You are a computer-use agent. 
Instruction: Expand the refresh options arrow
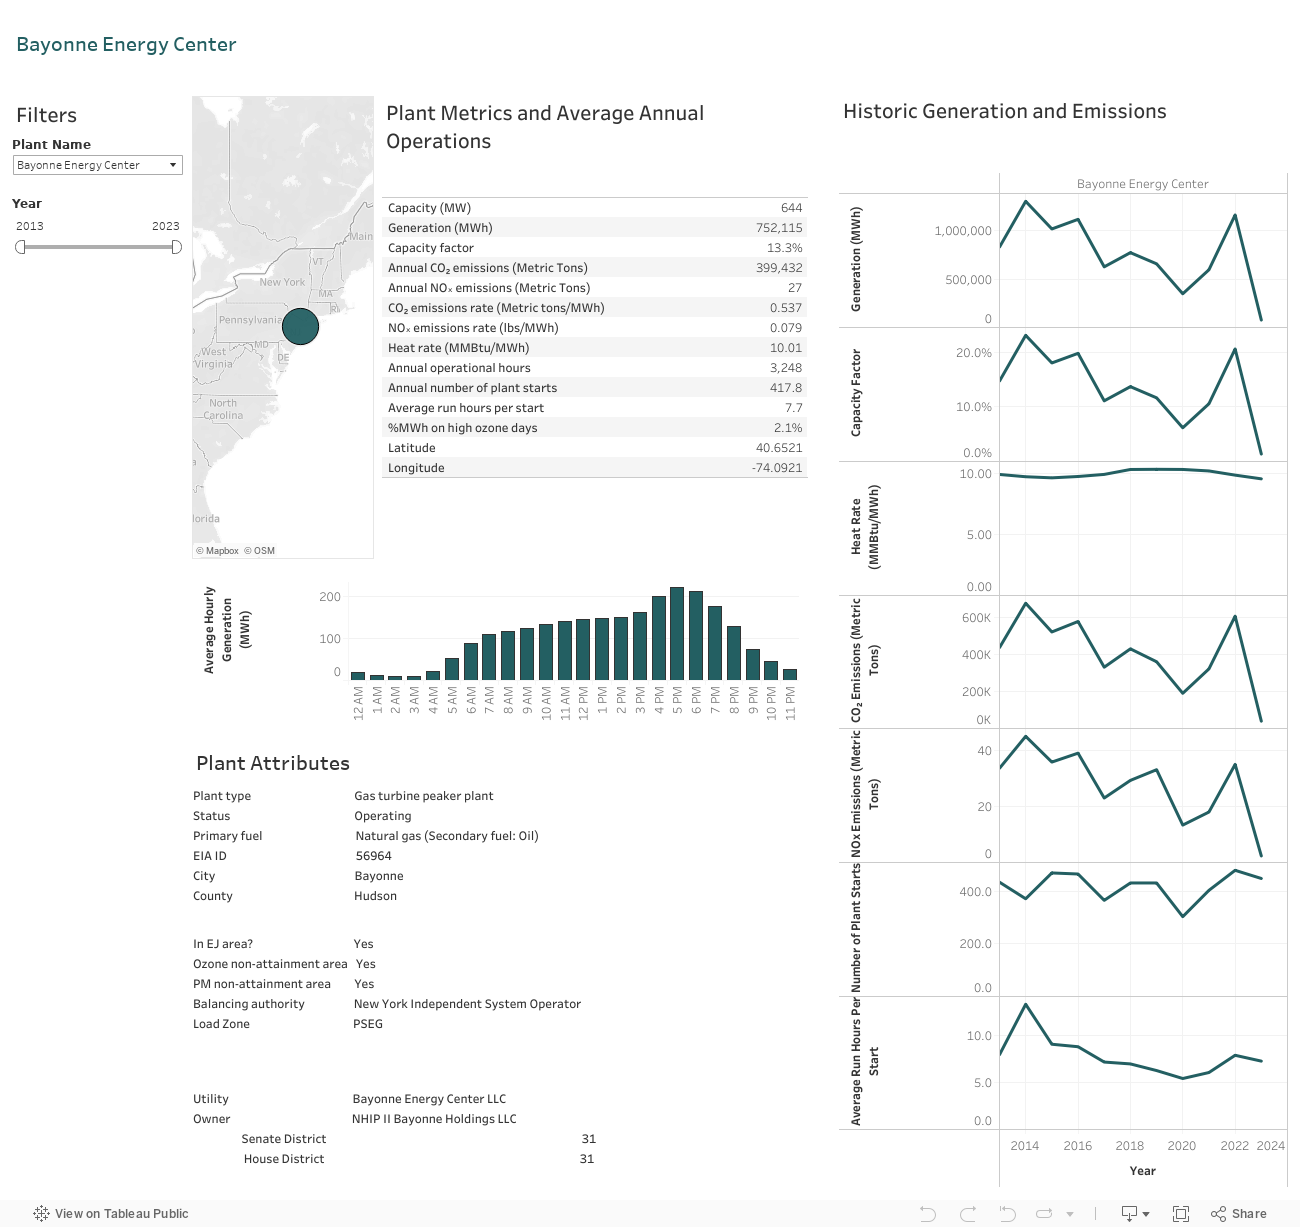tap(1070, 1214)
